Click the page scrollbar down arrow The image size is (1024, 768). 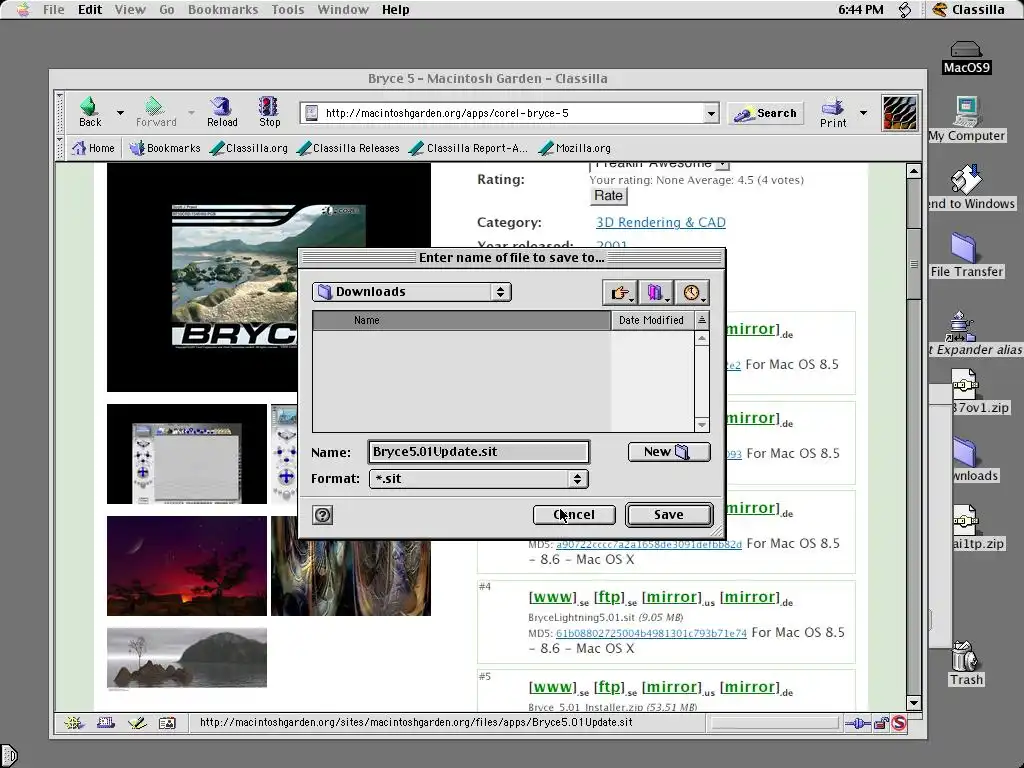(914, 703)
